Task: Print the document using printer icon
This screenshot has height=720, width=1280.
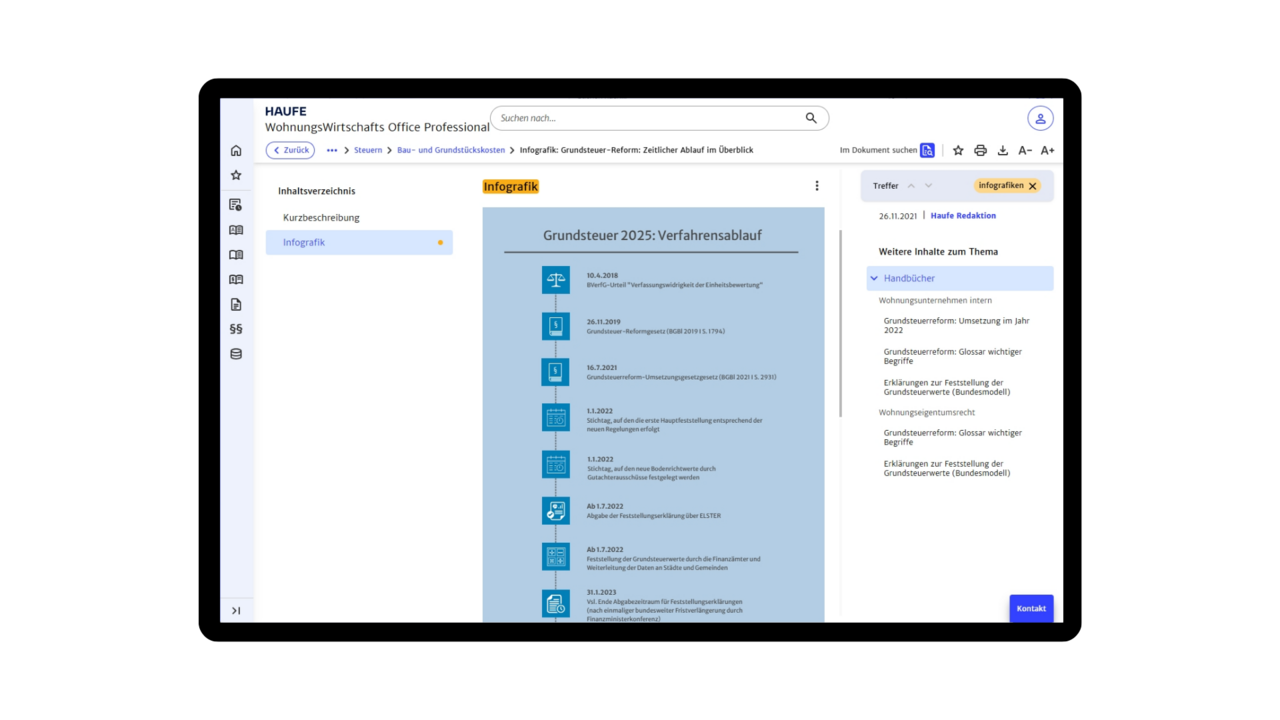Action: point(980,151)
